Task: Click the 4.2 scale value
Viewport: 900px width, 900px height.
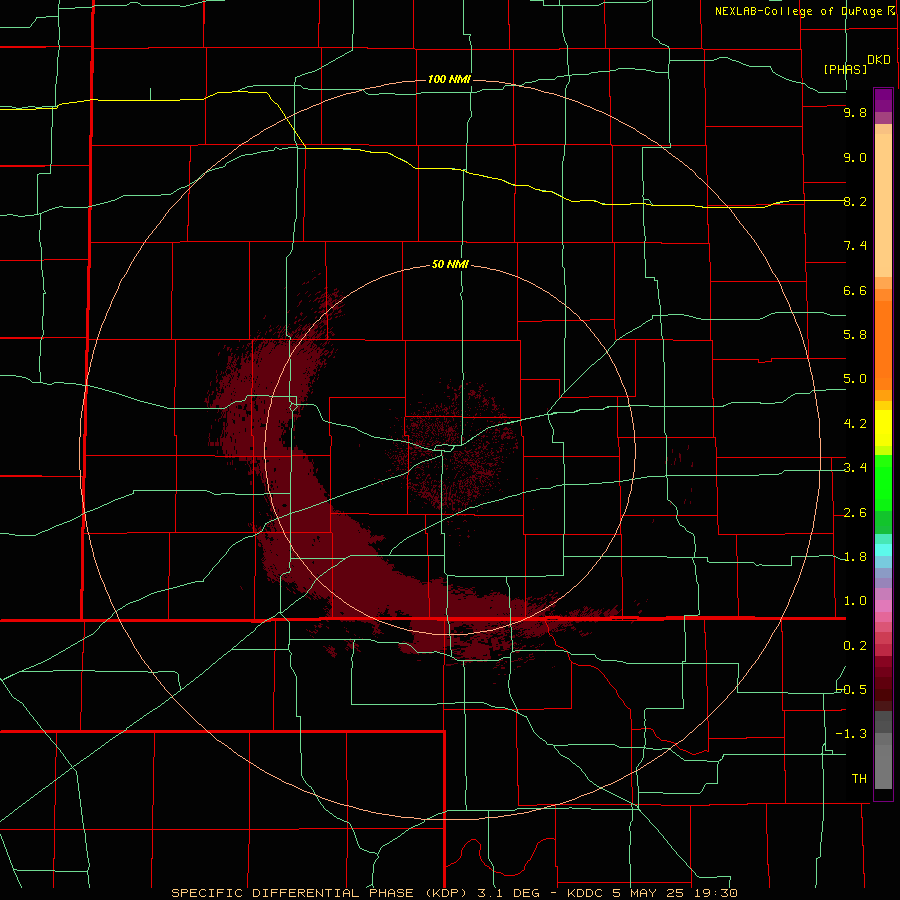Action: pos(855,424)
